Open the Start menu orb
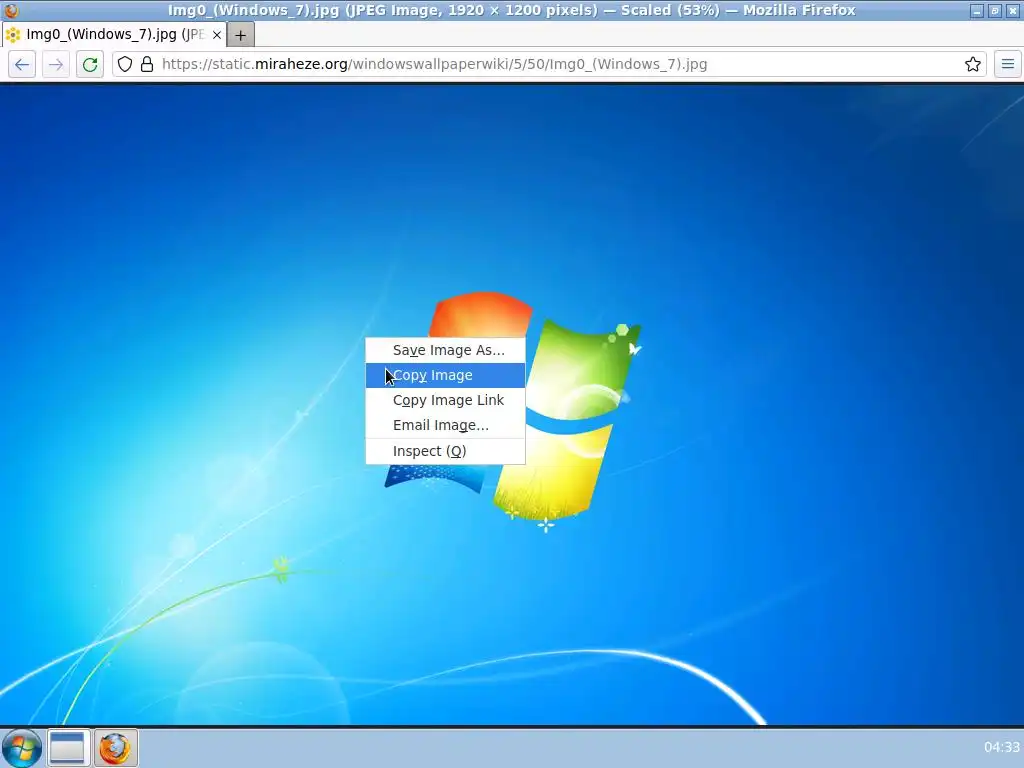The height and width of the screenshot is (768, 1024). pos(22,748)
